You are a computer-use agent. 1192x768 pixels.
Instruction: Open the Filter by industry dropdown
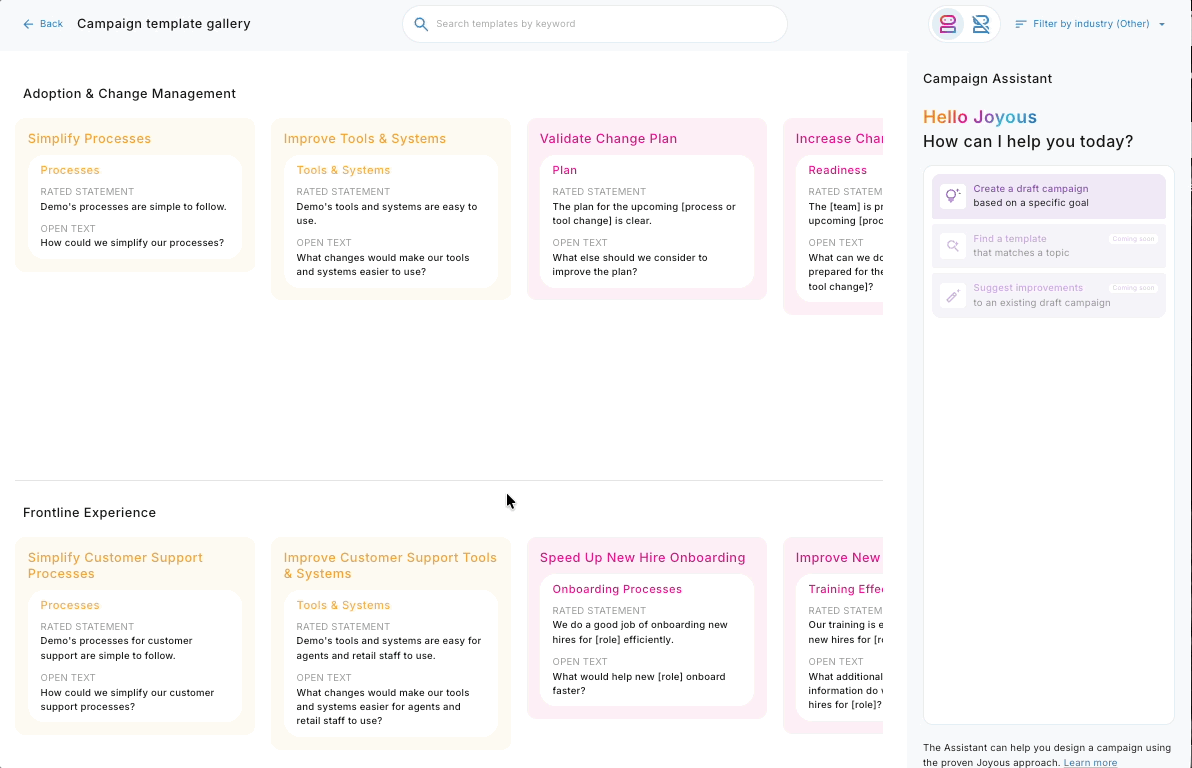tap(1091, 24)
